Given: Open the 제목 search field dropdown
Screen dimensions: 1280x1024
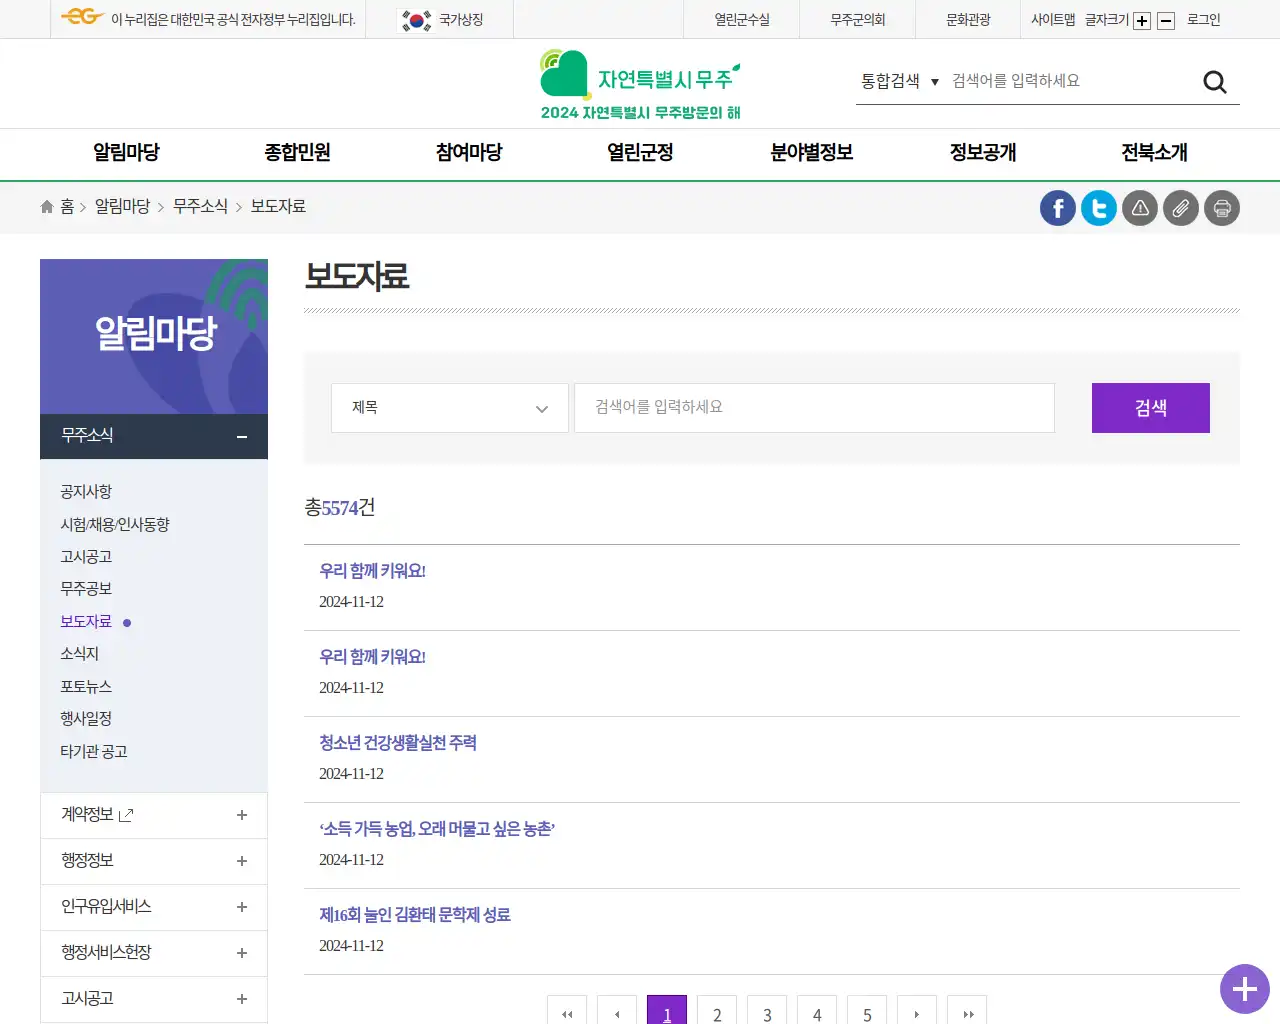Looking at the screenshot, I should point(449,408).
